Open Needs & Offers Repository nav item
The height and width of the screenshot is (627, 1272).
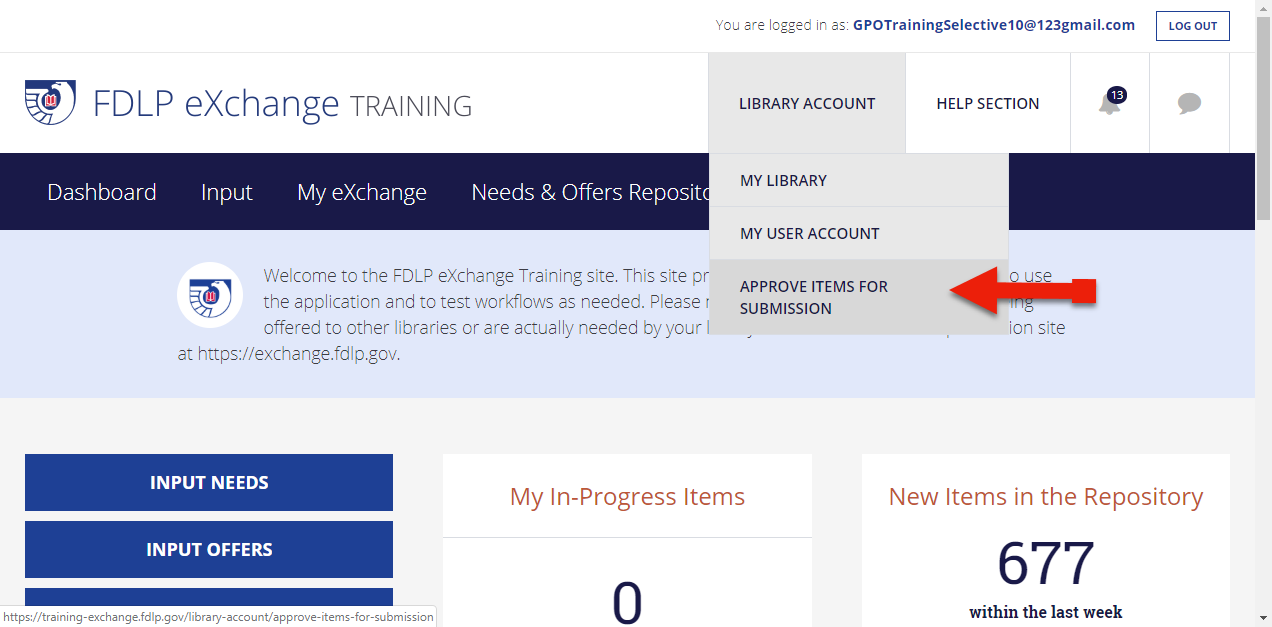tap(590, 192)
